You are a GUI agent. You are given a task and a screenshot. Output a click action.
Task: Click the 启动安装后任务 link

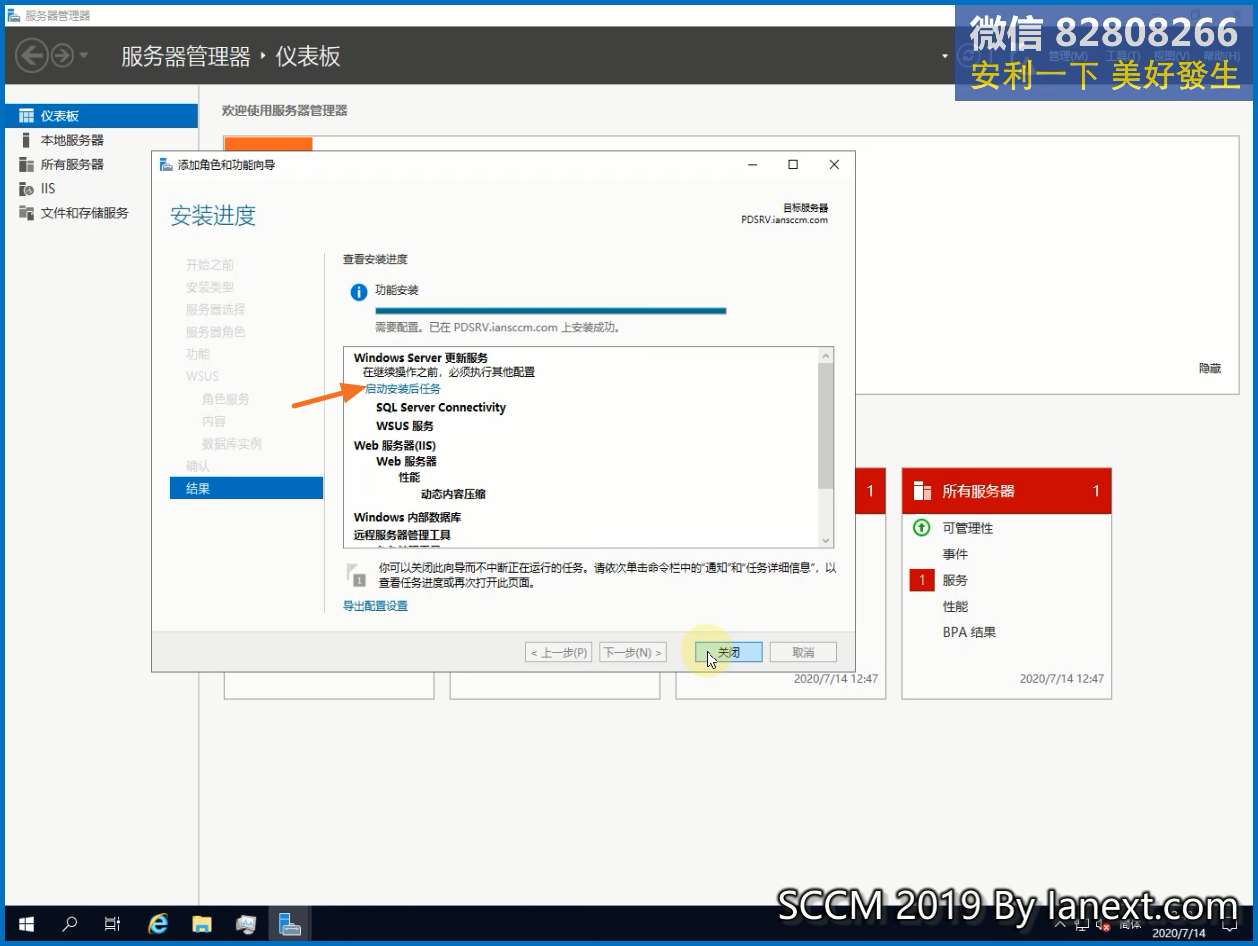402,389
